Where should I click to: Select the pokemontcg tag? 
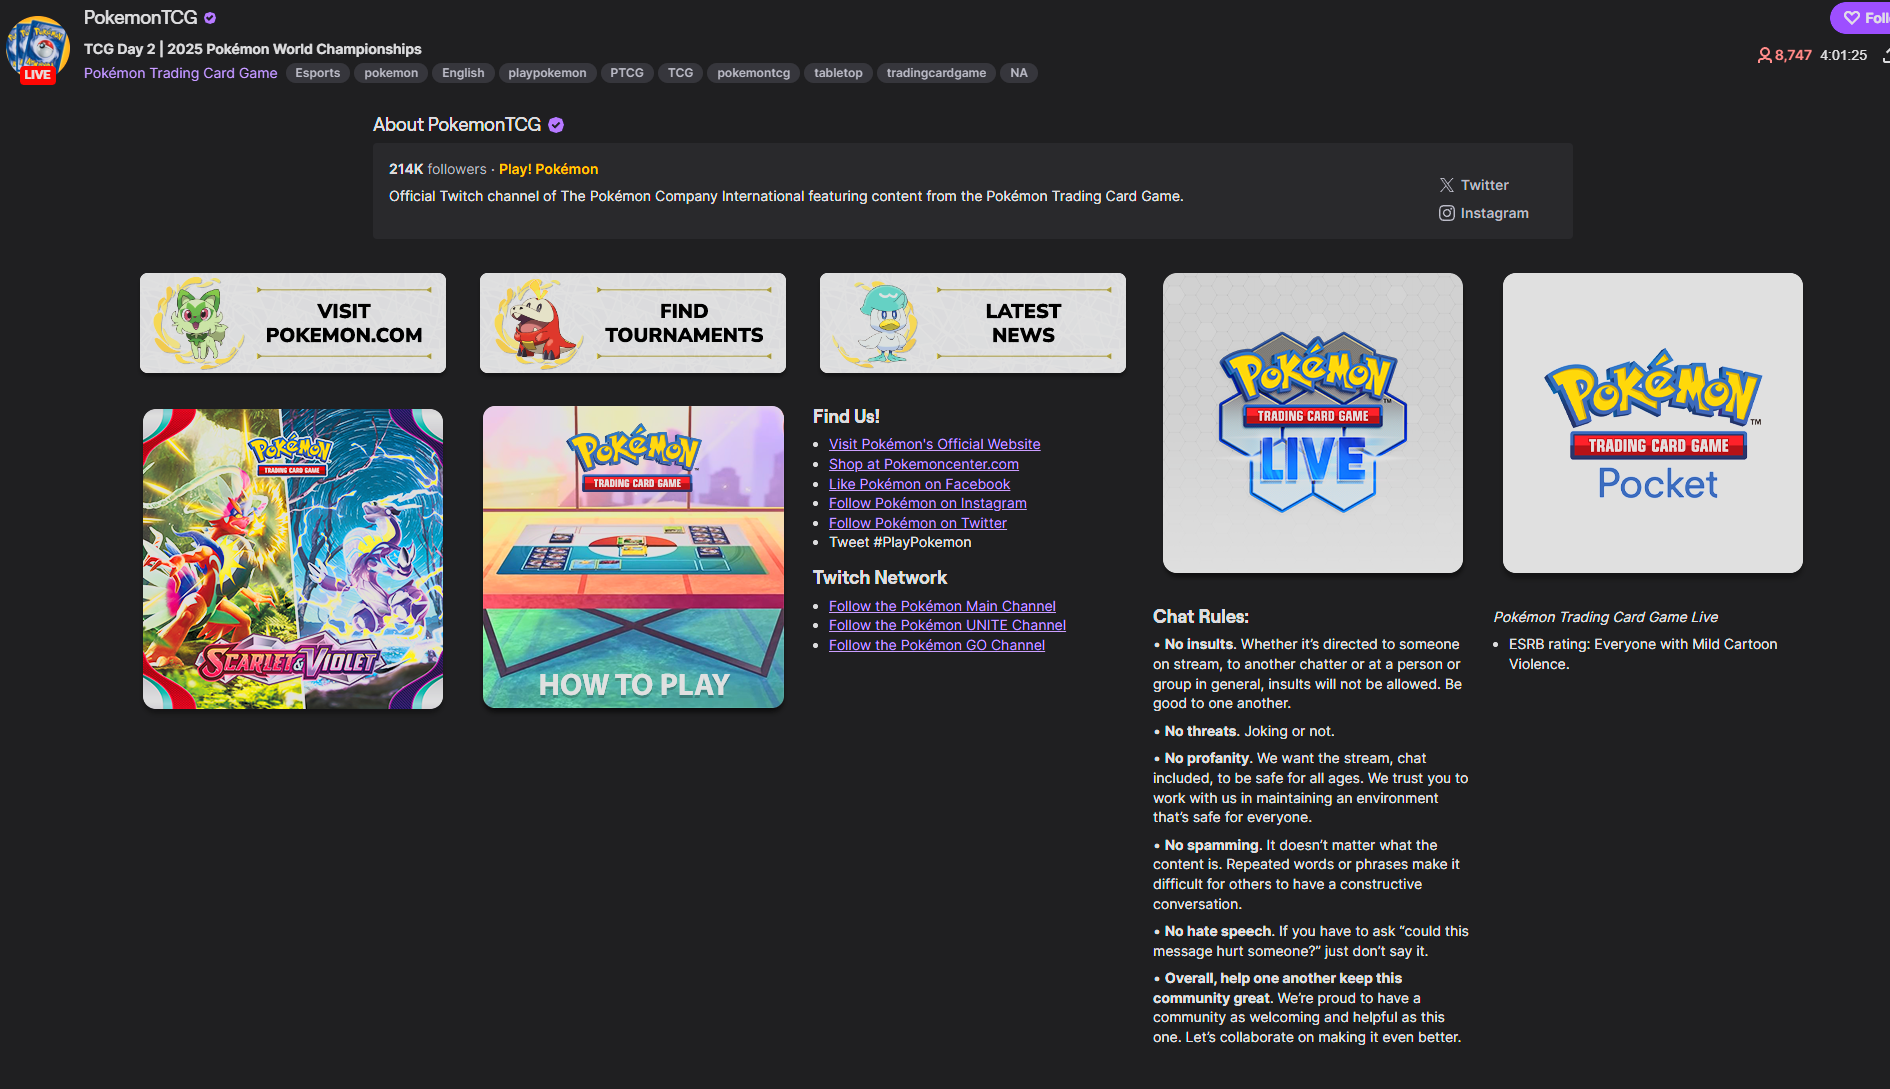click(753, 73)
